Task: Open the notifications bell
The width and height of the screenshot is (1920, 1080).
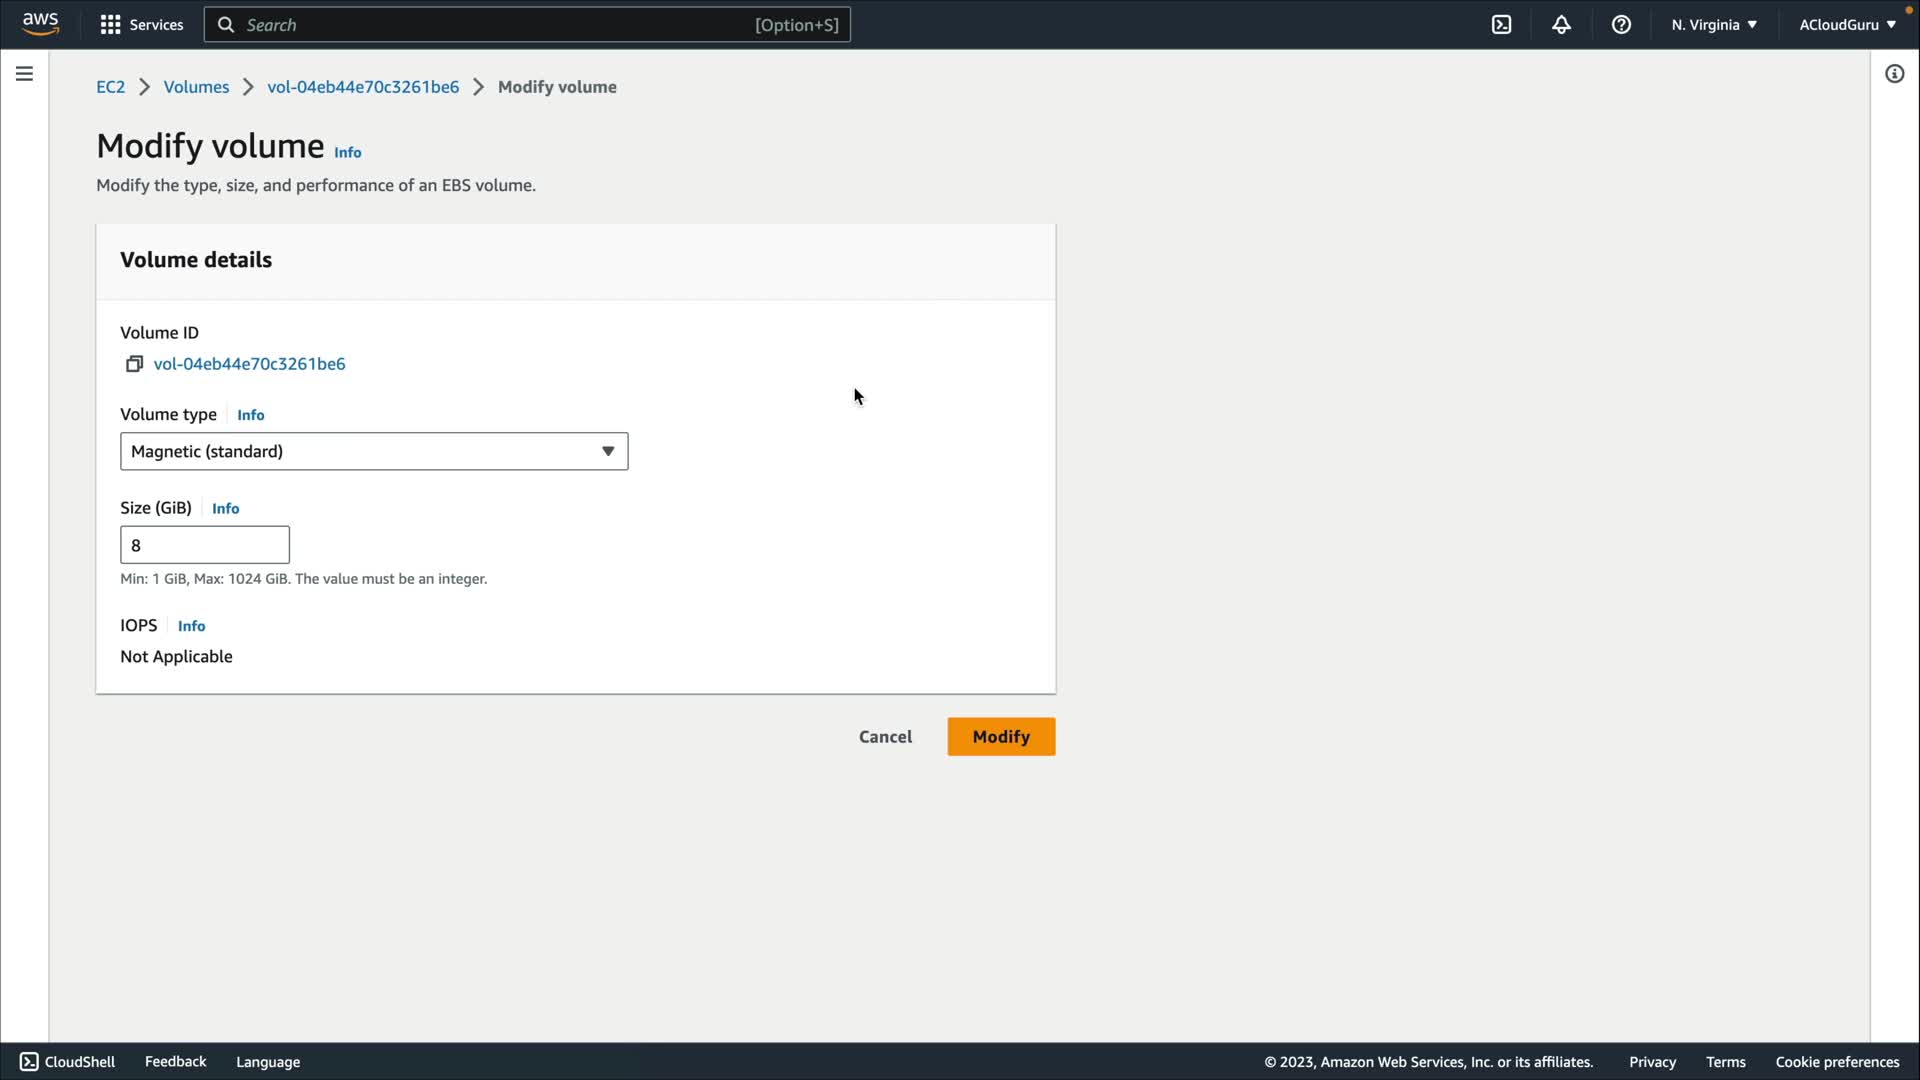Action: pos(1561,25)
